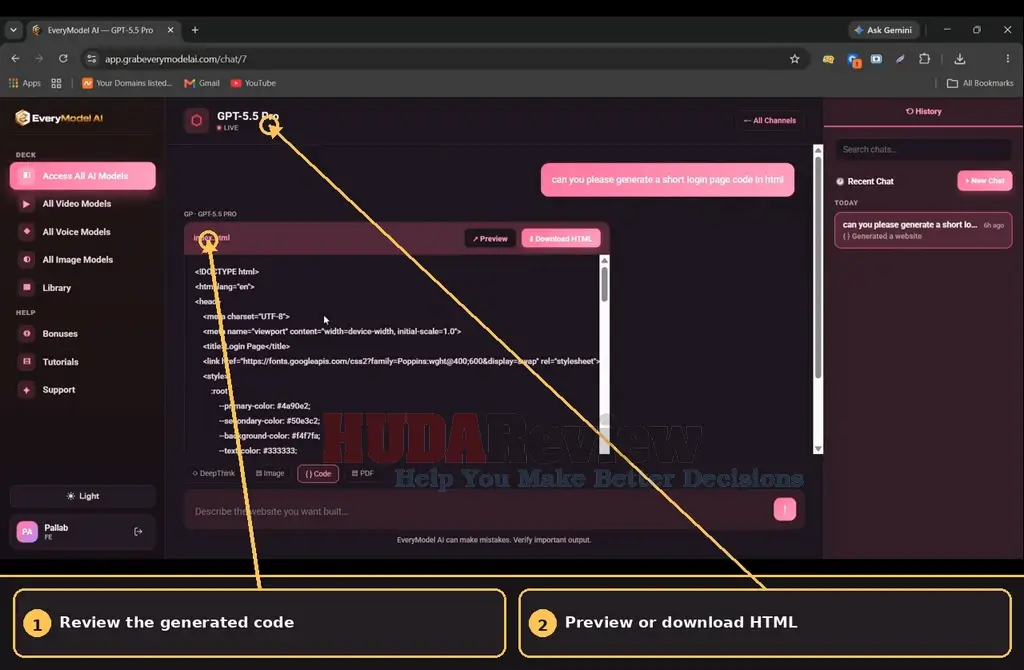Click the code block scrollbar
The height and width of the screenshot is (670, 1024).
[x=604, y=285]
